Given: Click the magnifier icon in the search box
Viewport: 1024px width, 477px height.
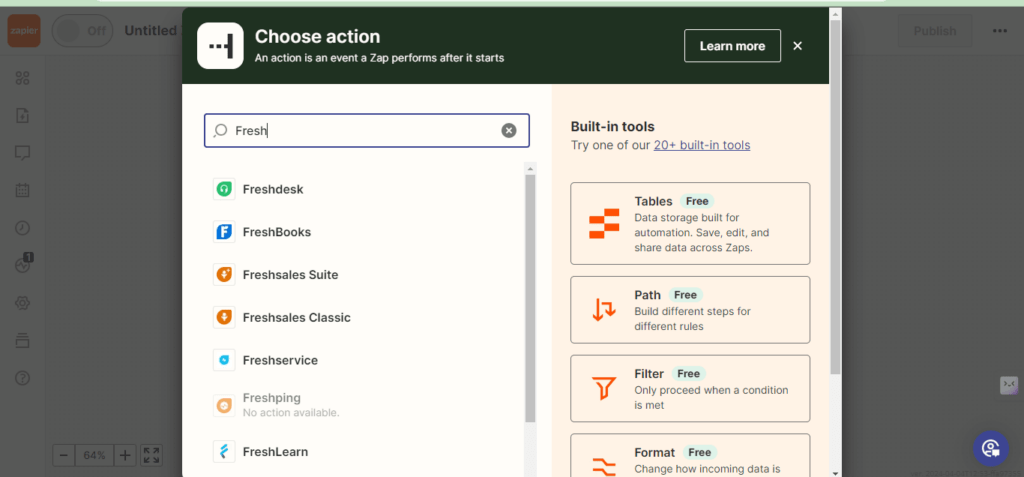Looking at the screenshot, I should tap(221, 131).
